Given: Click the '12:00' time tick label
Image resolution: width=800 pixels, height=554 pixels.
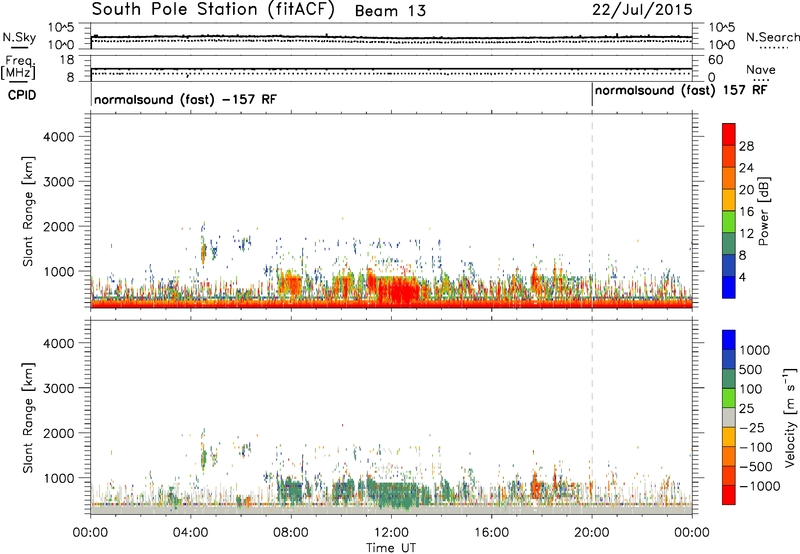Looking at the screenshot, I should tap(391, 533).
